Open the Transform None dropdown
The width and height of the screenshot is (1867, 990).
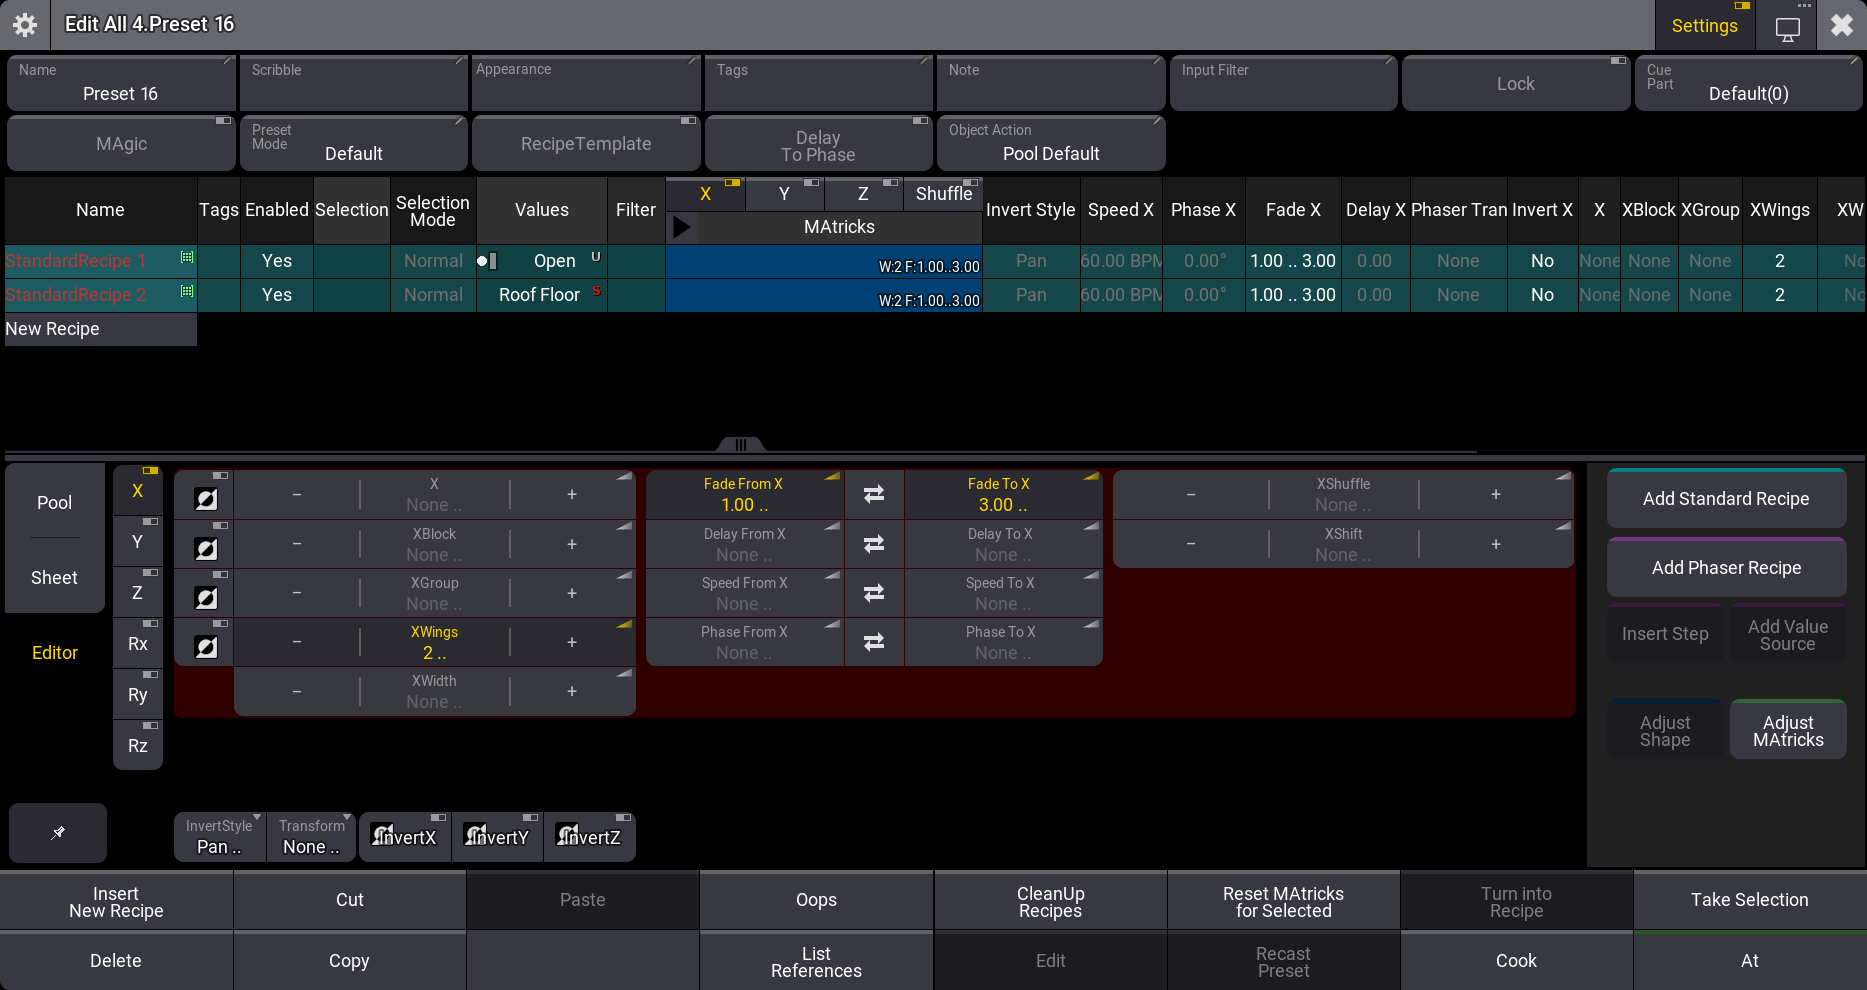coord(311,837)
